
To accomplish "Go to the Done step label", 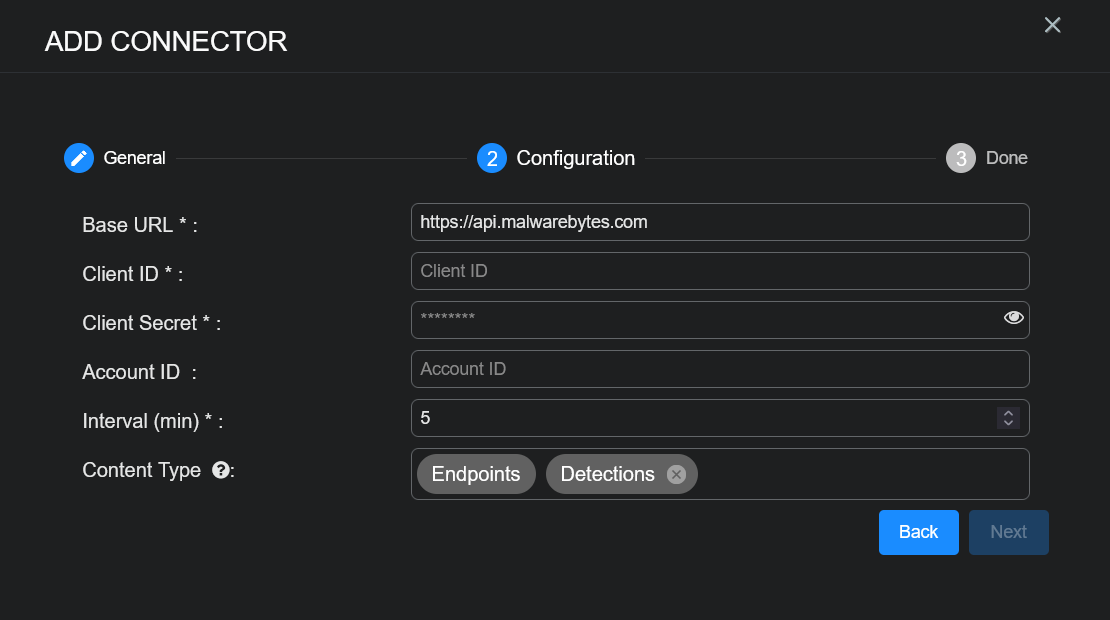I will coord(1006,158).
